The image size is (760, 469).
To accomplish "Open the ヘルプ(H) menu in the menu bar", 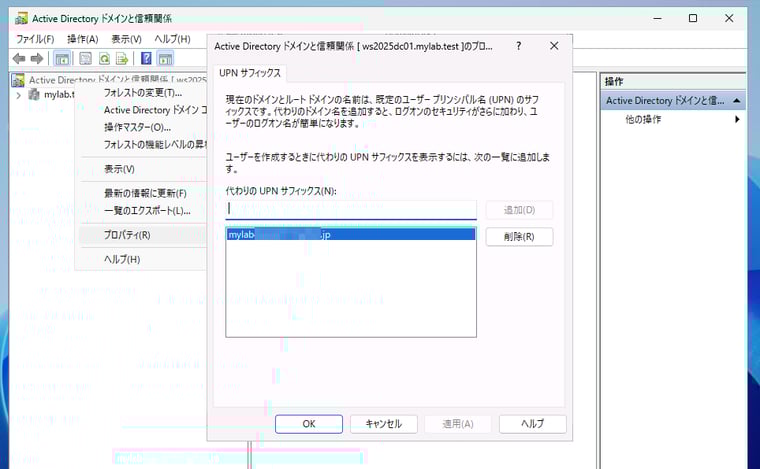I will (x=172, y=39).
